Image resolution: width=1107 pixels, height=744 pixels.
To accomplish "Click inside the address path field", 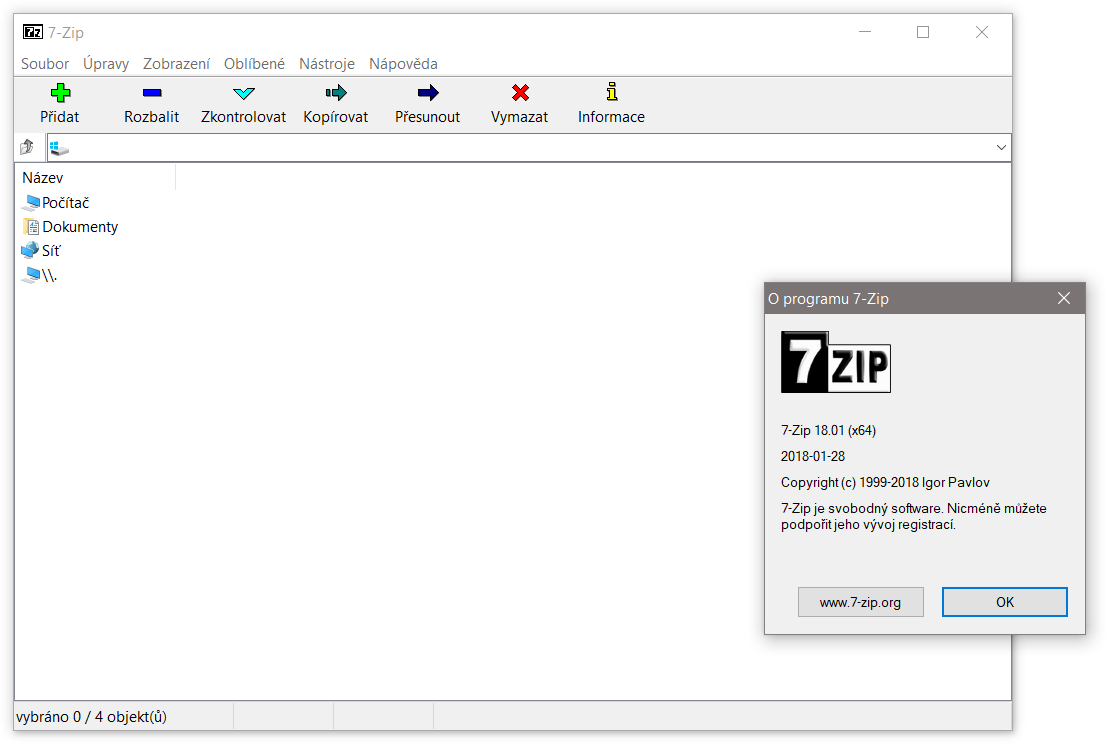I will pos(529,148).
